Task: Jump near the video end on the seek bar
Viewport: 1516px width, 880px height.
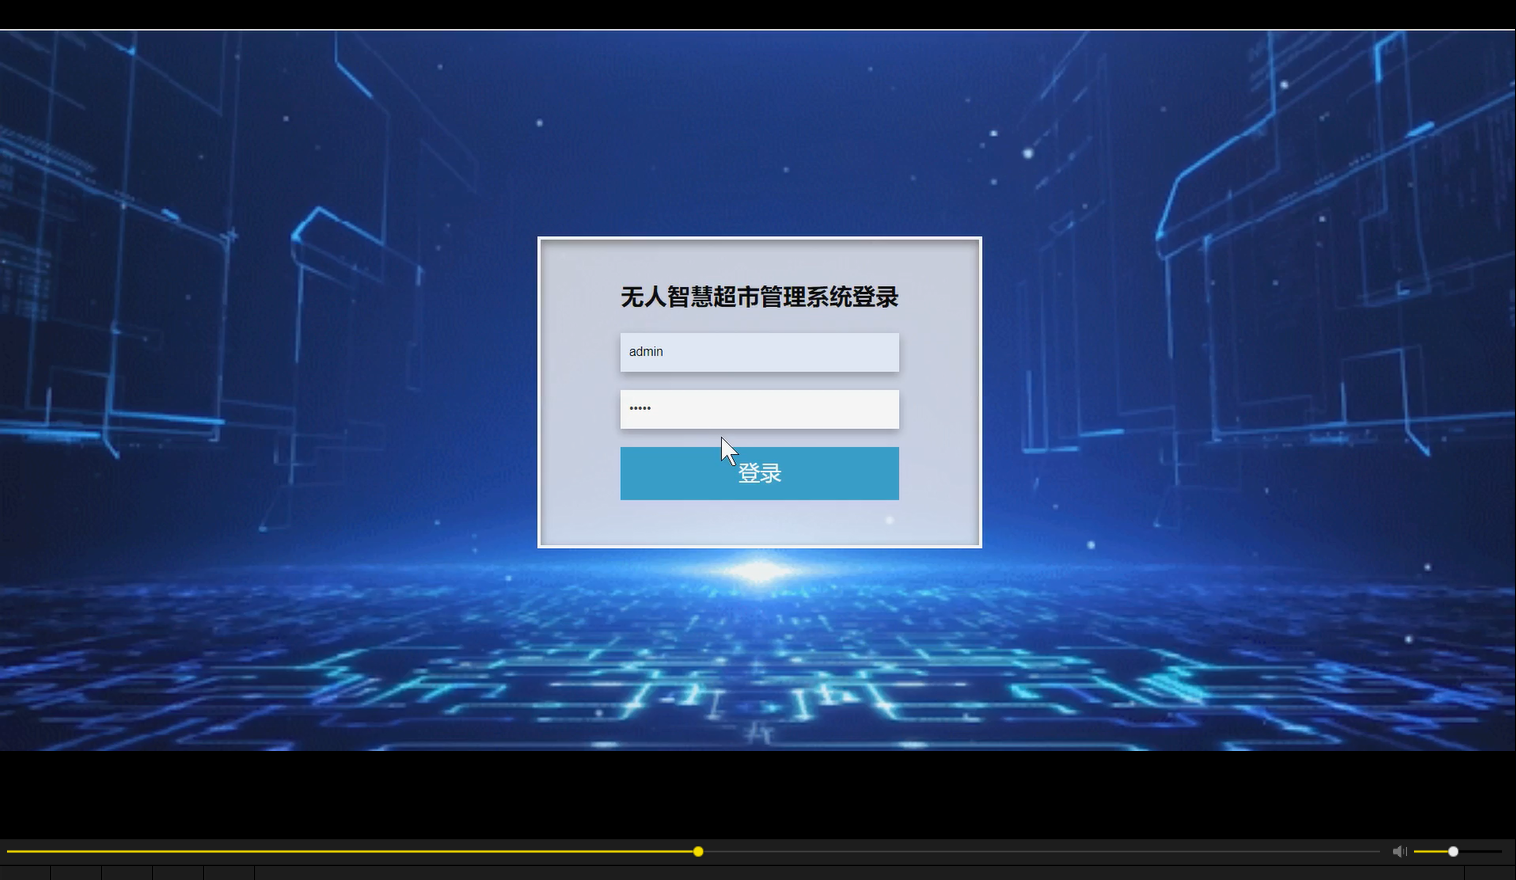Action: click(1360, 851)
